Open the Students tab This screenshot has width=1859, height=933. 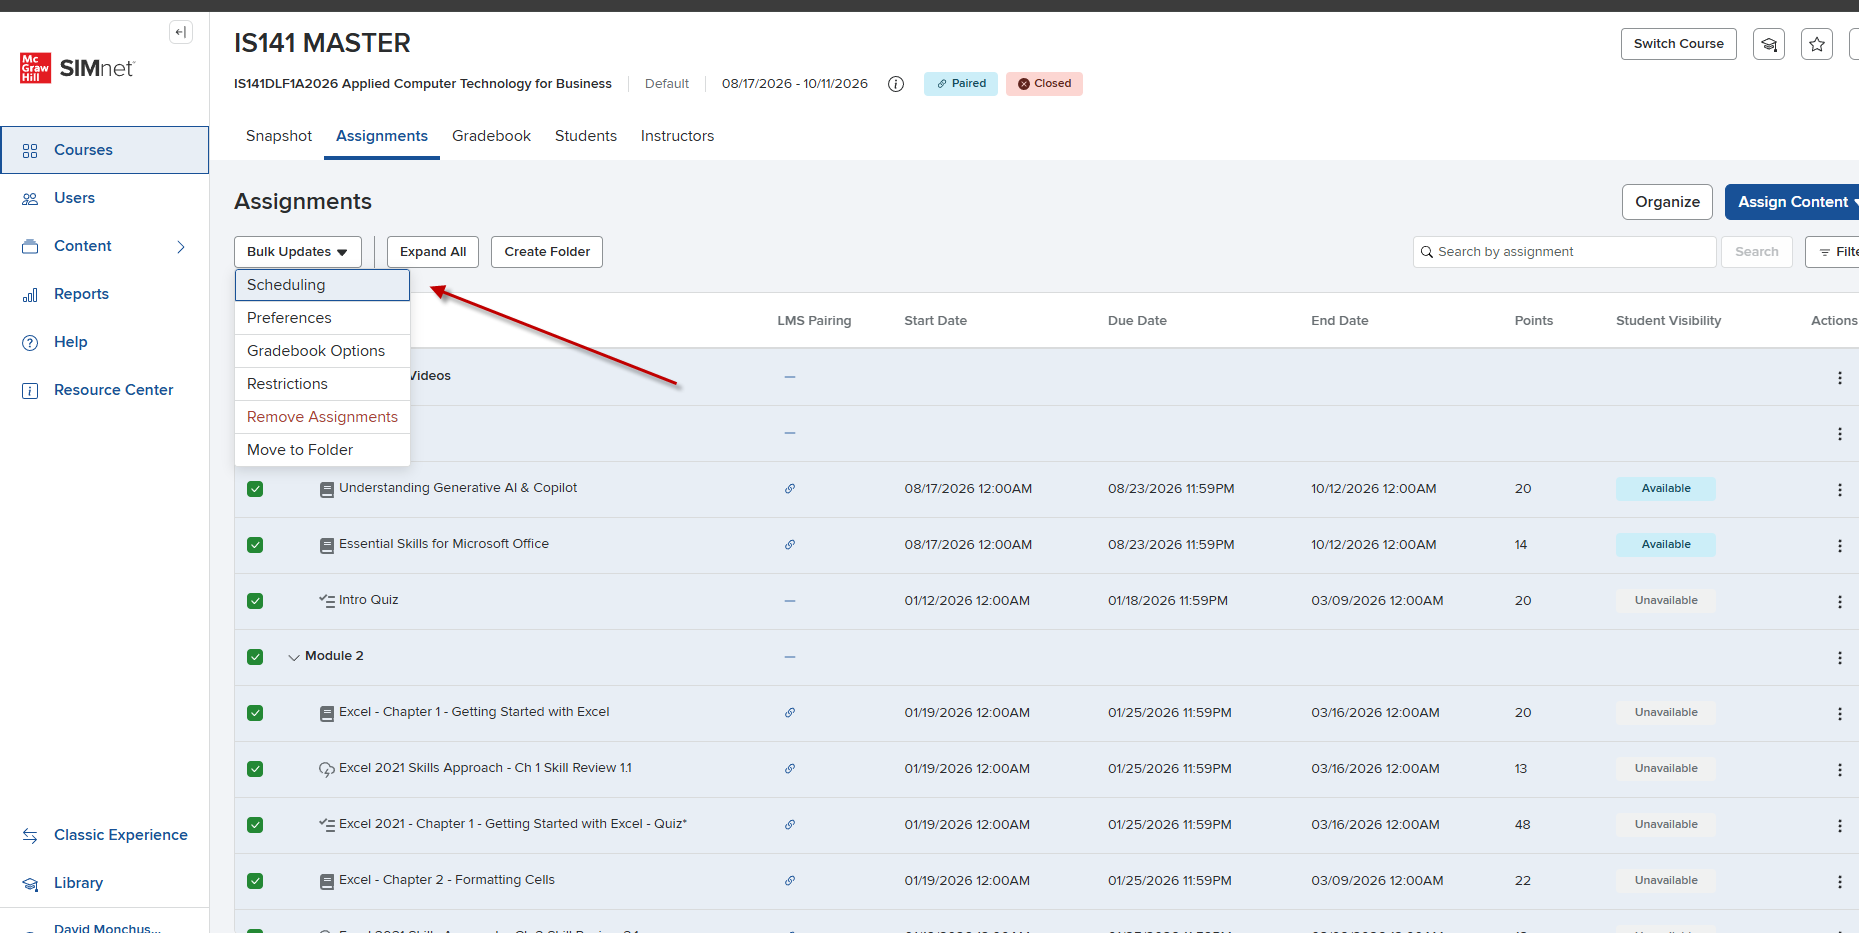586,136
